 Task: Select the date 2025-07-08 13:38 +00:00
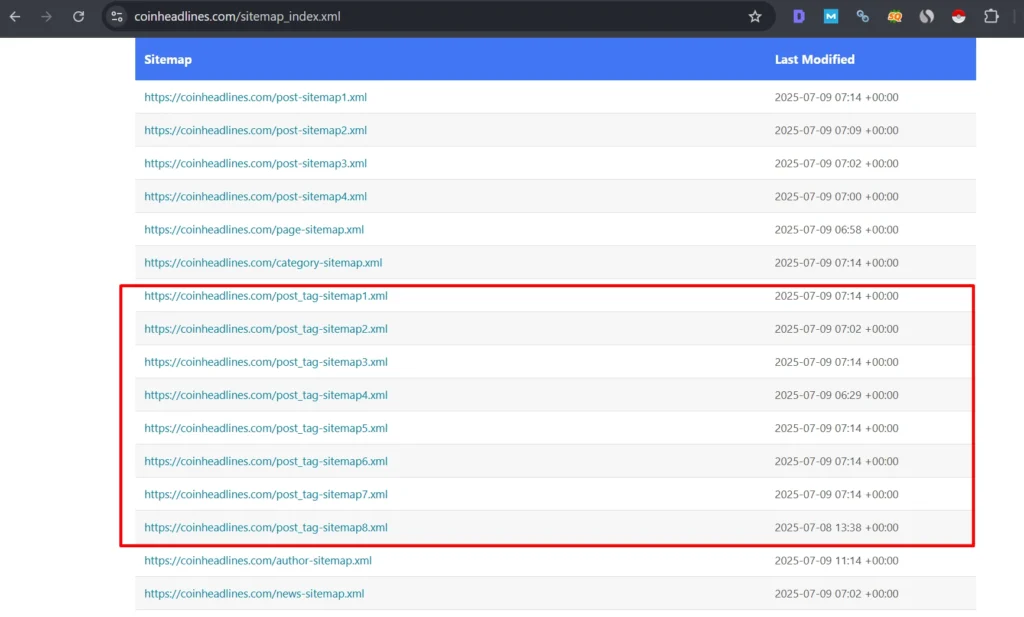click(x=837, y=528)
